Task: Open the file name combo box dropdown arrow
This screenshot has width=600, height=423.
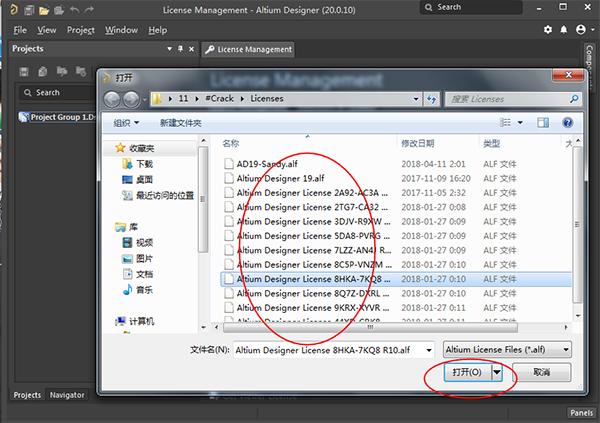Action: (x=429, y=350)
